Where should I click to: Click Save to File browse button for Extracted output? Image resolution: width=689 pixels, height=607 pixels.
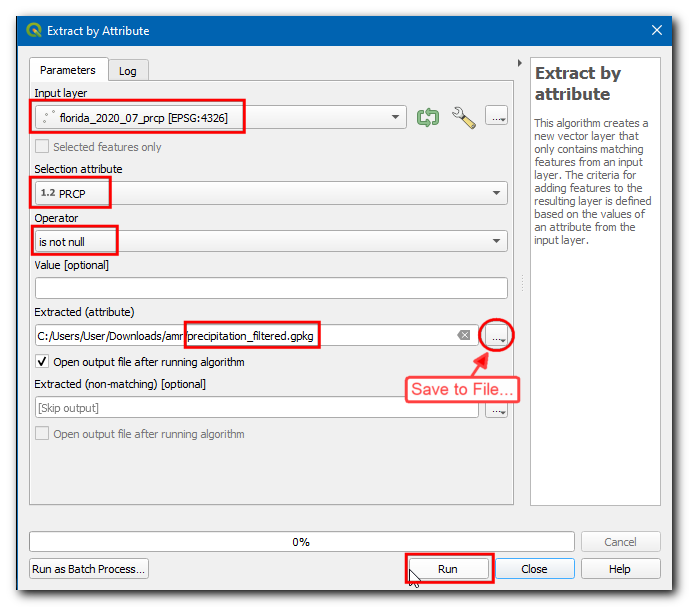tap(497, 337)
